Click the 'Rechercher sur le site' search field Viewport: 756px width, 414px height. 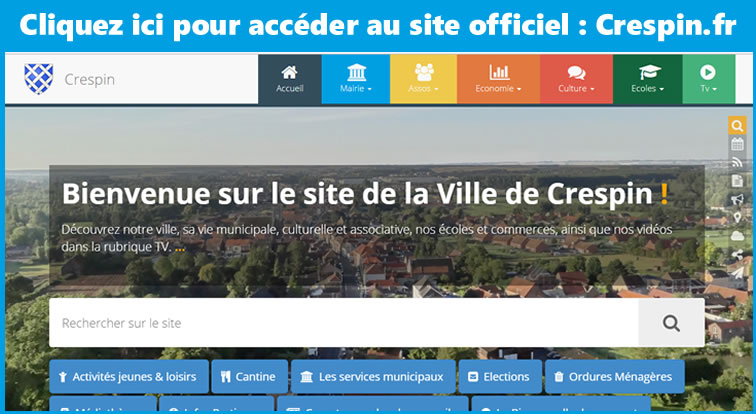[344, 322]
